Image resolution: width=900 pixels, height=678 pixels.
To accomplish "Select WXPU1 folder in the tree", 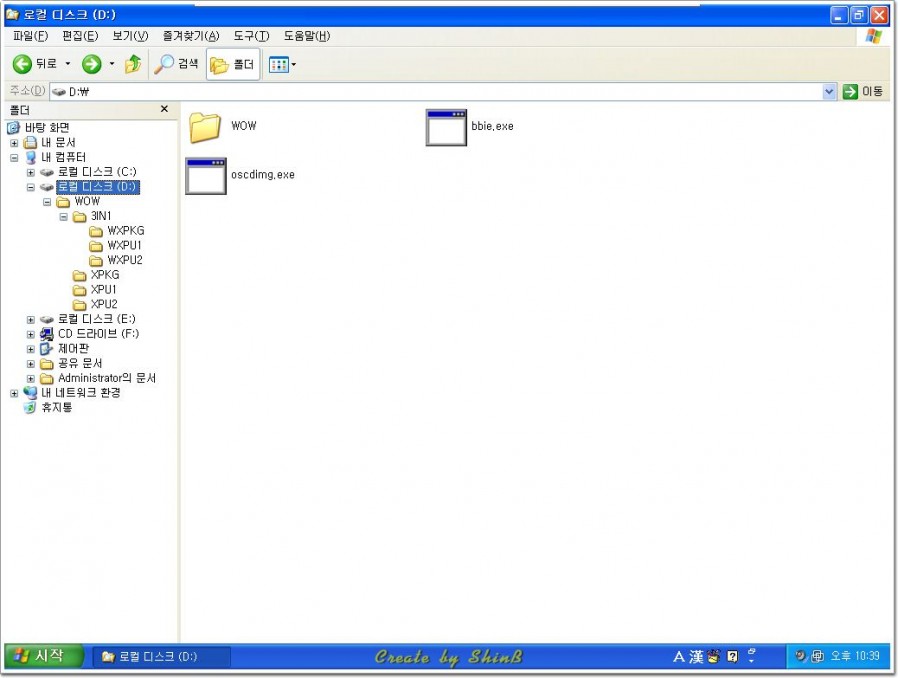I will [x=124, y=246].
